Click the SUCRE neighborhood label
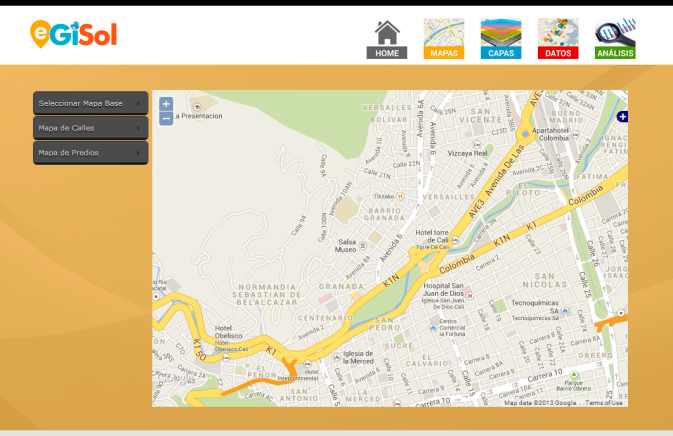Viewport: 673px width, 436px height. point(399,345)
